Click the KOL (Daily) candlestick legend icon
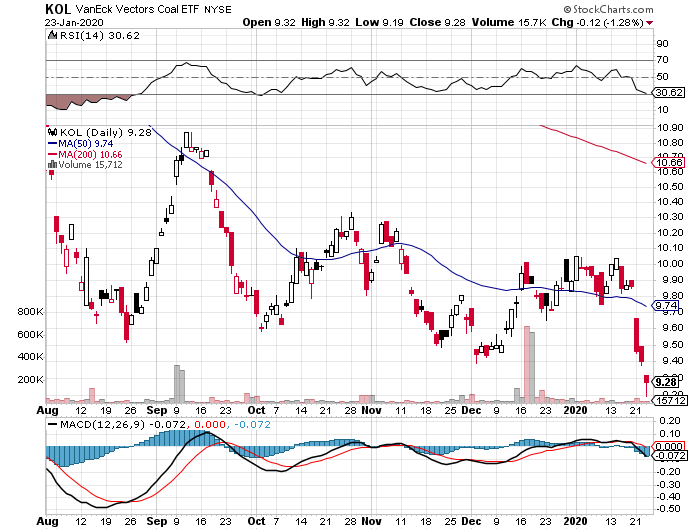Image resolution: width=700 pixels, height=530 pixels. [53, 132]
